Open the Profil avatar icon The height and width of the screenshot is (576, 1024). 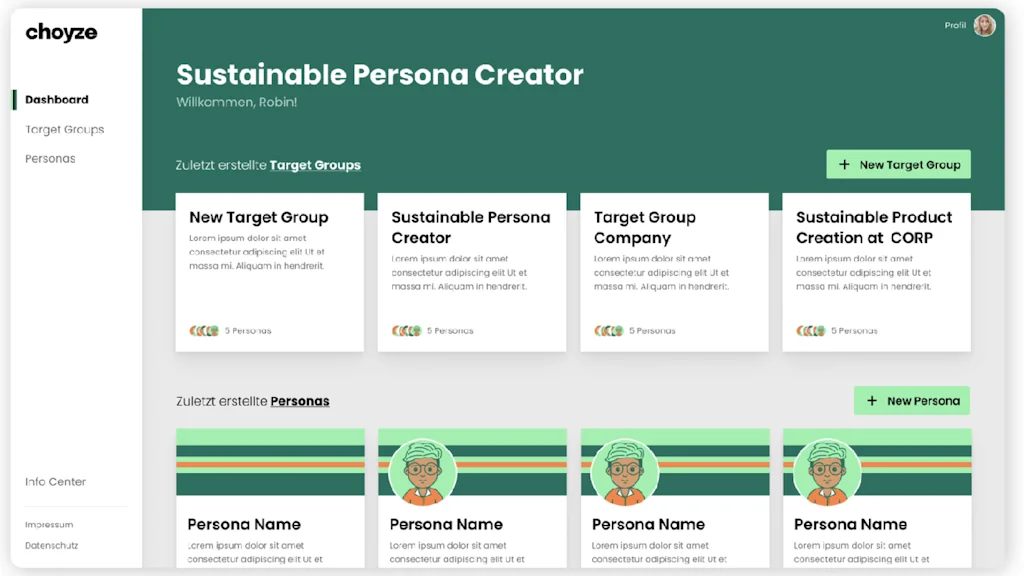click(x=984, y=25)
